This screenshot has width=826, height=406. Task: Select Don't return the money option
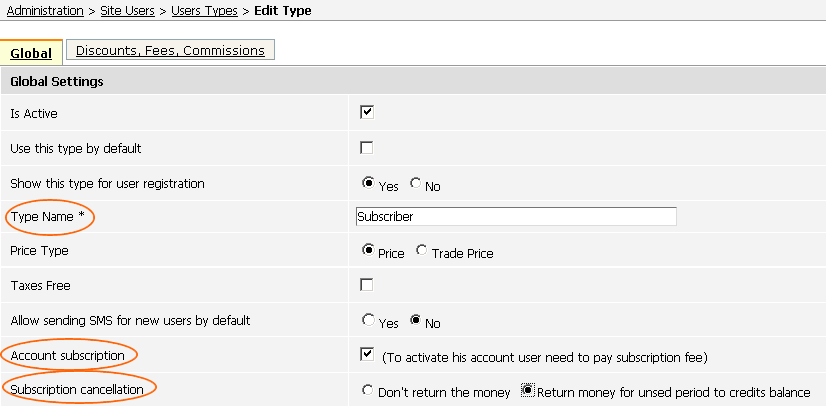367,390
